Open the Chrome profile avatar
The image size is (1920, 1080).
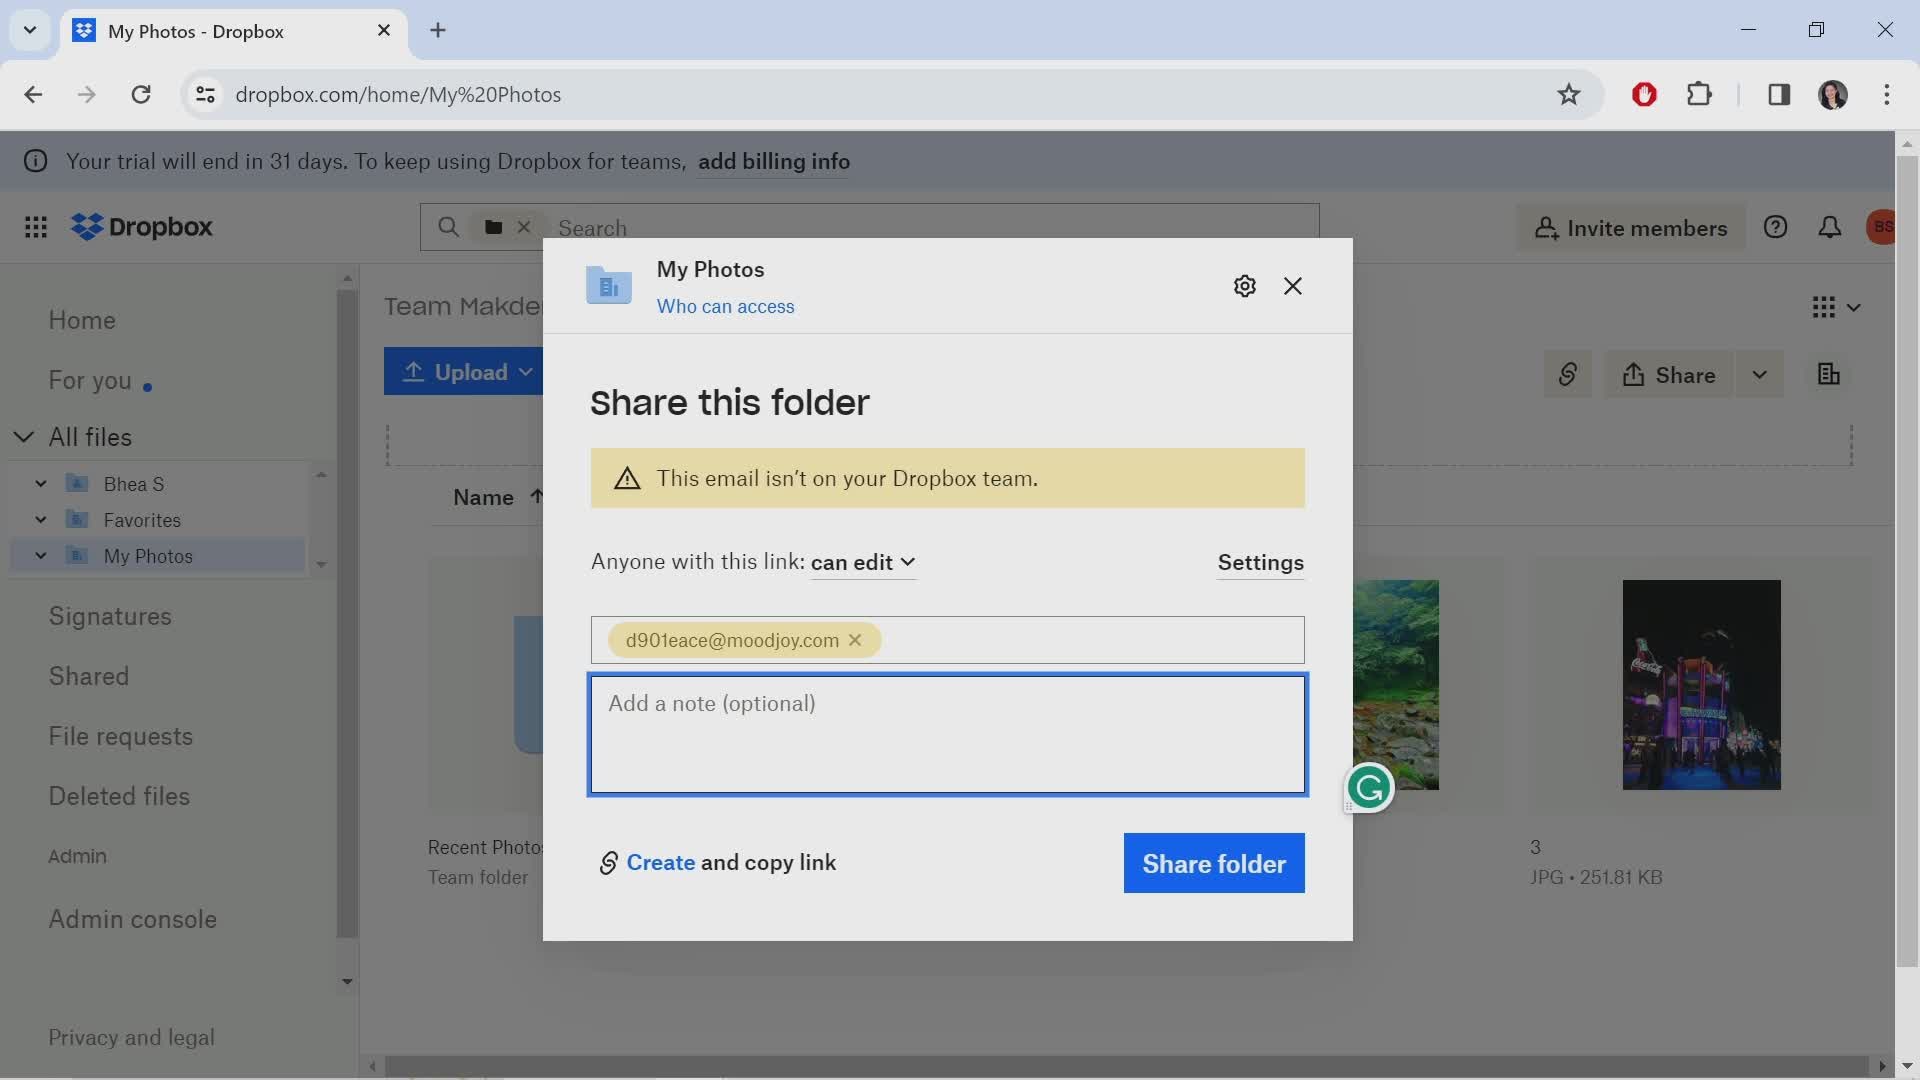click(x=1832, y=95)
